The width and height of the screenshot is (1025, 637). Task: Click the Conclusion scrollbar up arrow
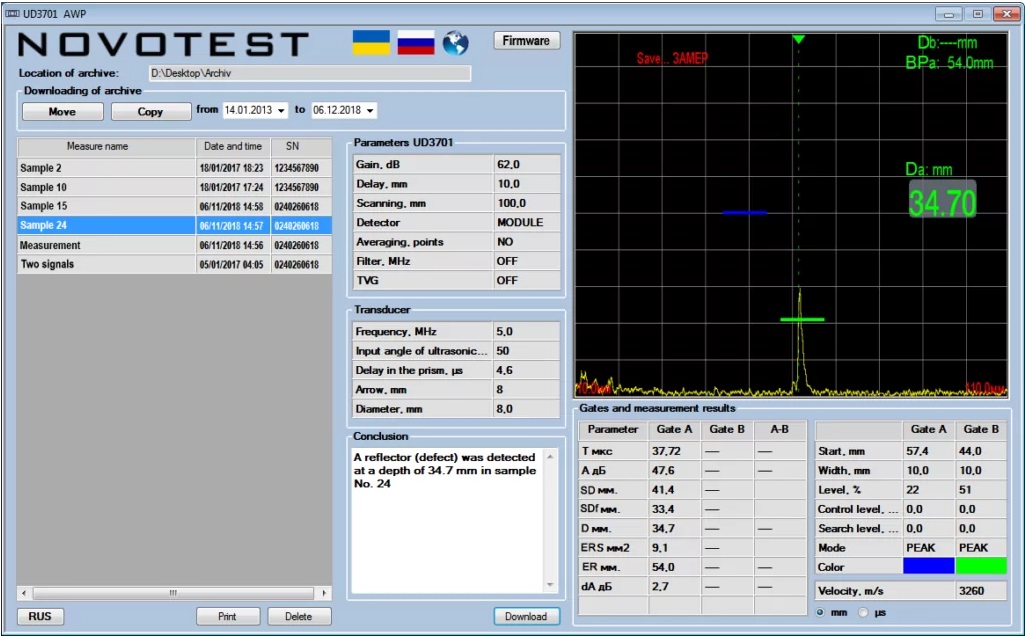pyautogui.click(x=550, y=456)
